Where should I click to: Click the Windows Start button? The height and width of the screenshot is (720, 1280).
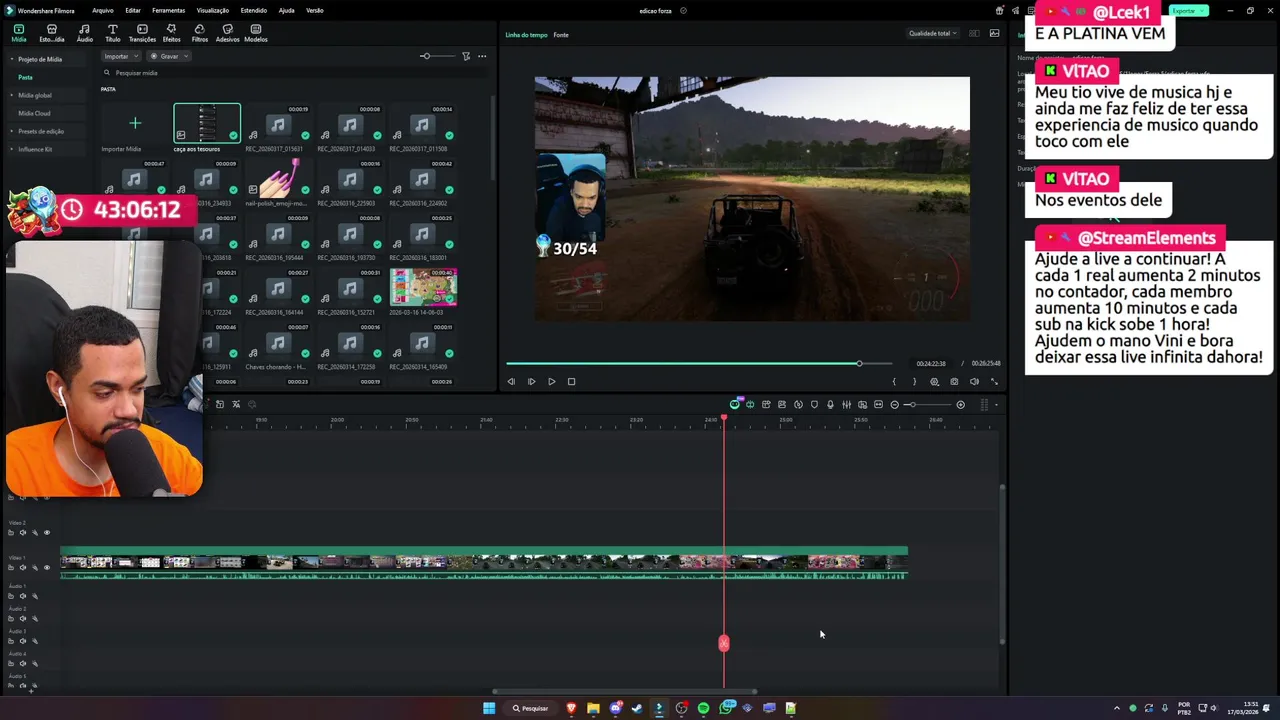tap(489, 708)
